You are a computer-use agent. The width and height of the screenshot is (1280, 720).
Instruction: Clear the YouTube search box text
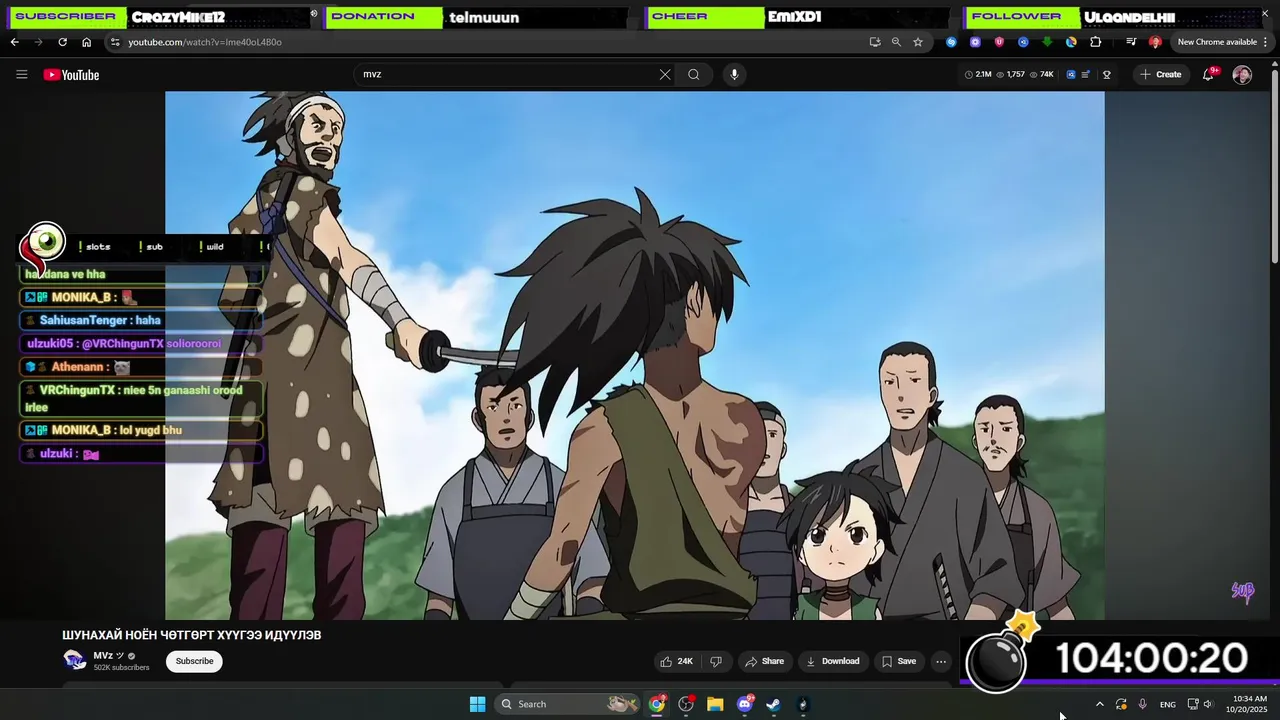coord(665,74)
